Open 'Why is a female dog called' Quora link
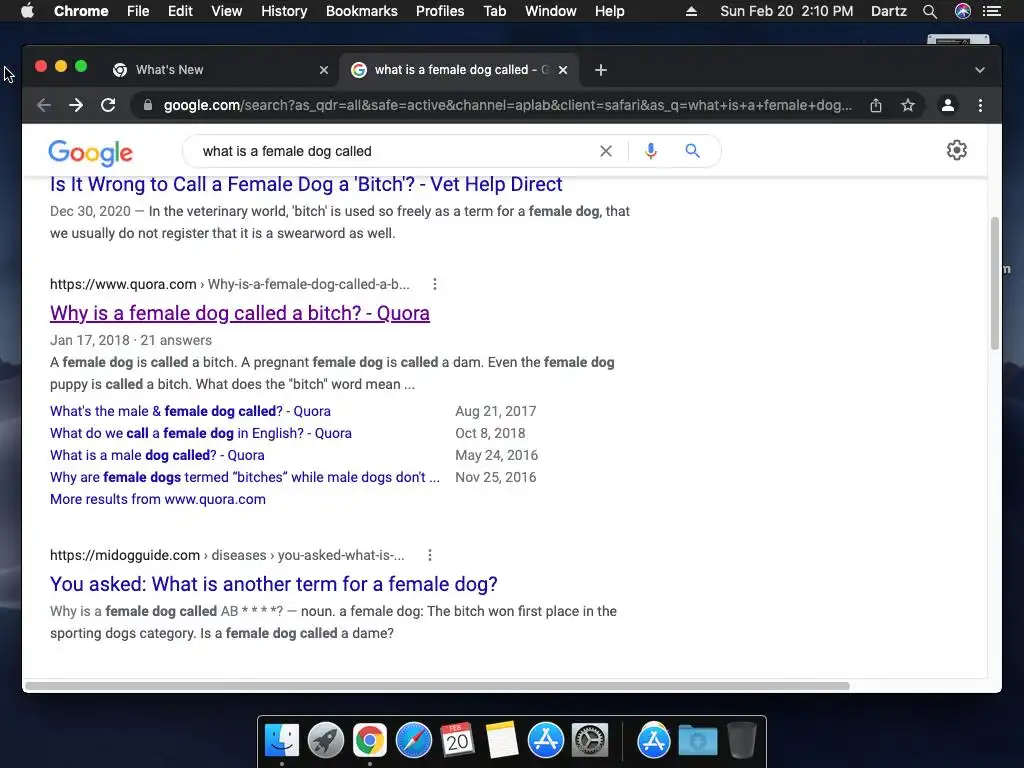1024x768 pixels. click(240, 313)
